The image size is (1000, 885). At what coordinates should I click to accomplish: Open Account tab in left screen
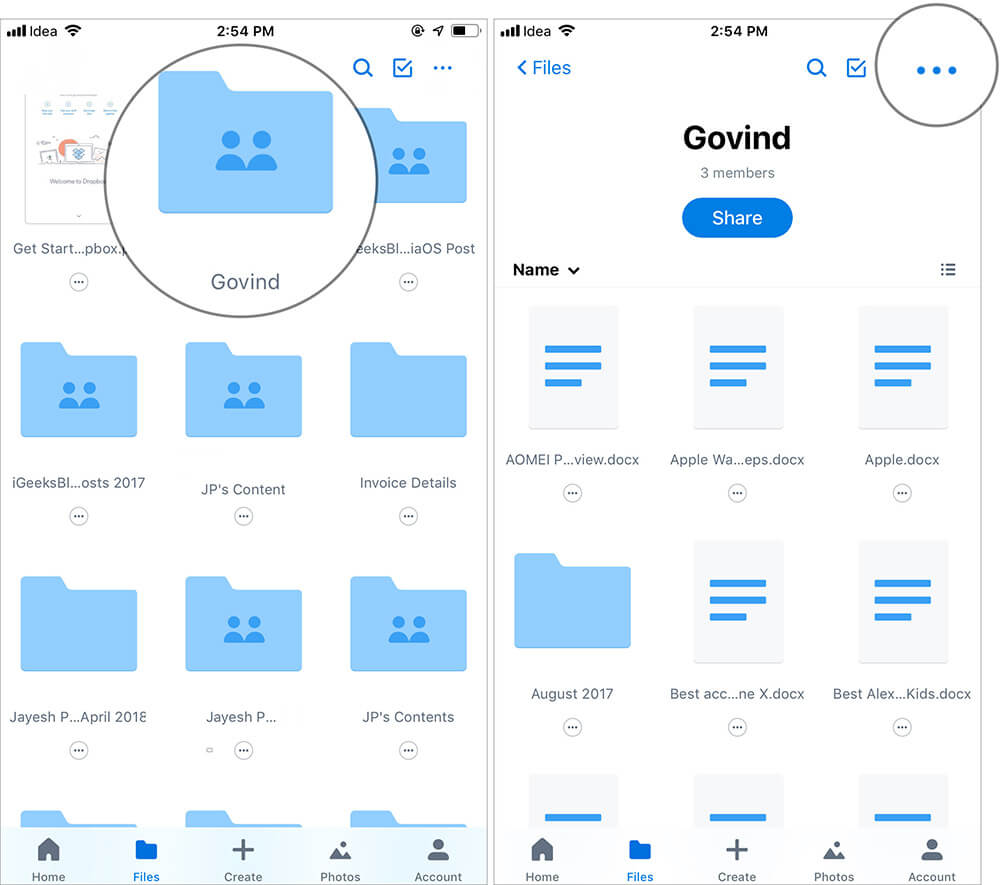tap(438, 859)
